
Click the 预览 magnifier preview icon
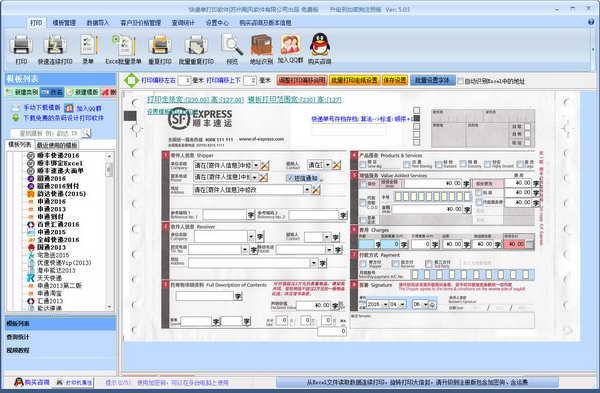232,45
